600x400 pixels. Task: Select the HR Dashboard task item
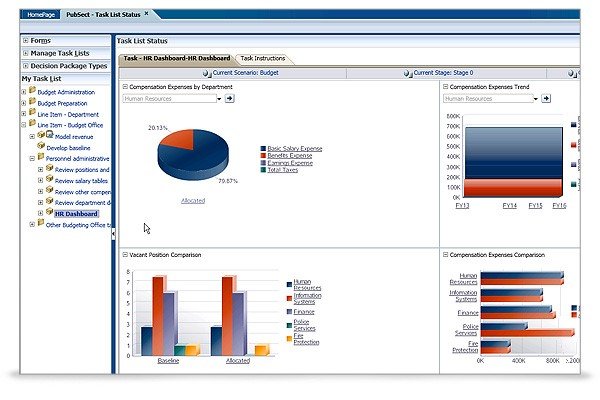point(76,214)
